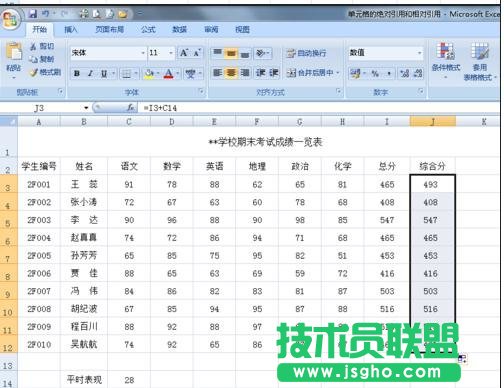The height and width of the screenshot is (388, 504).
Task: Expand the font size 11 dropdown
Action: pos(171,53)
